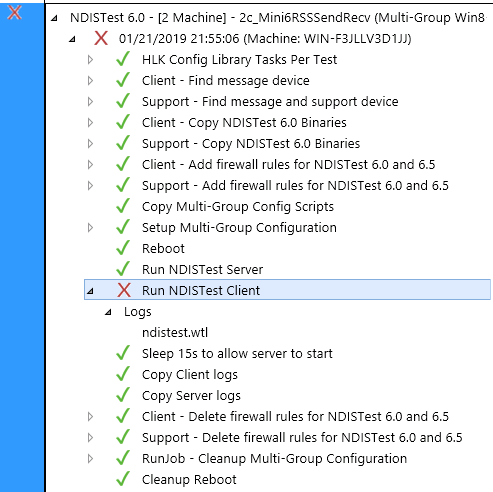
Task: Expand Client - Copy NDISTest 6.0 Binaries
Action: pyautogui.click(x=90, y=123)
